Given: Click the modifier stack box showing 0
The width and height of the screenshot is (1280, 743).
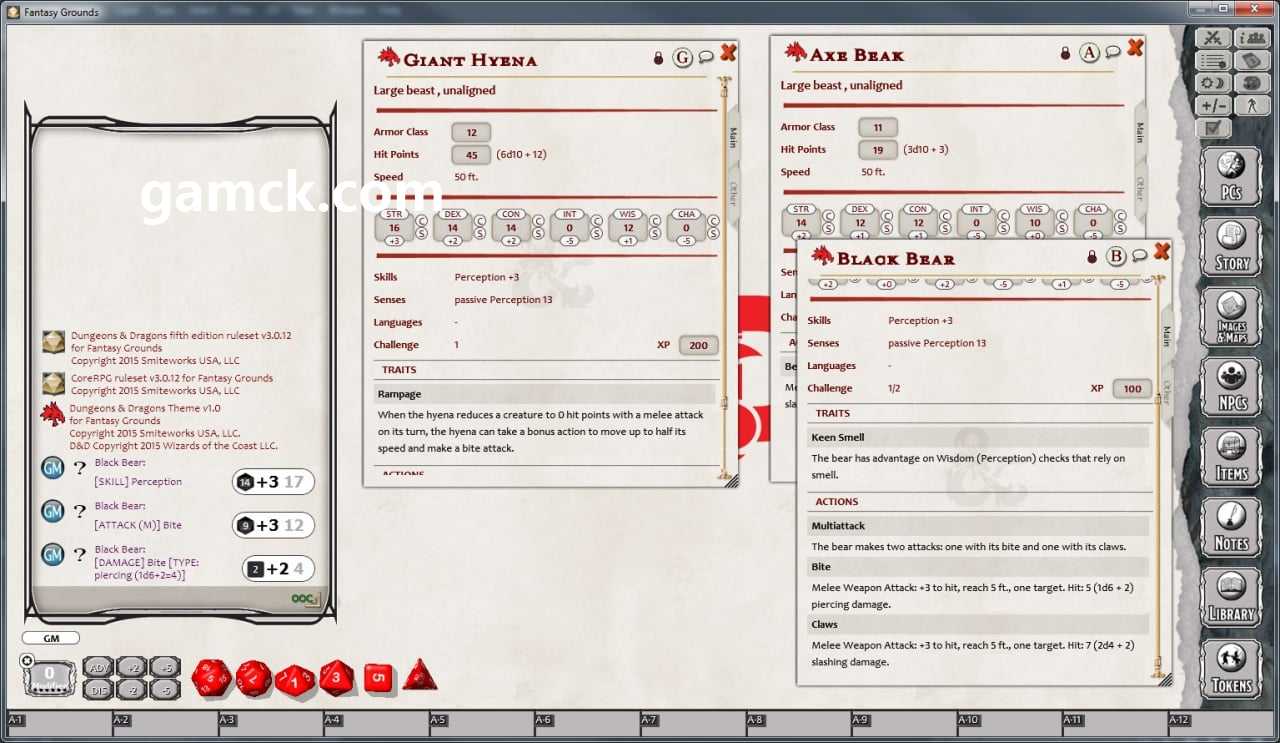Looking at the screenshot, I should 49,677.
